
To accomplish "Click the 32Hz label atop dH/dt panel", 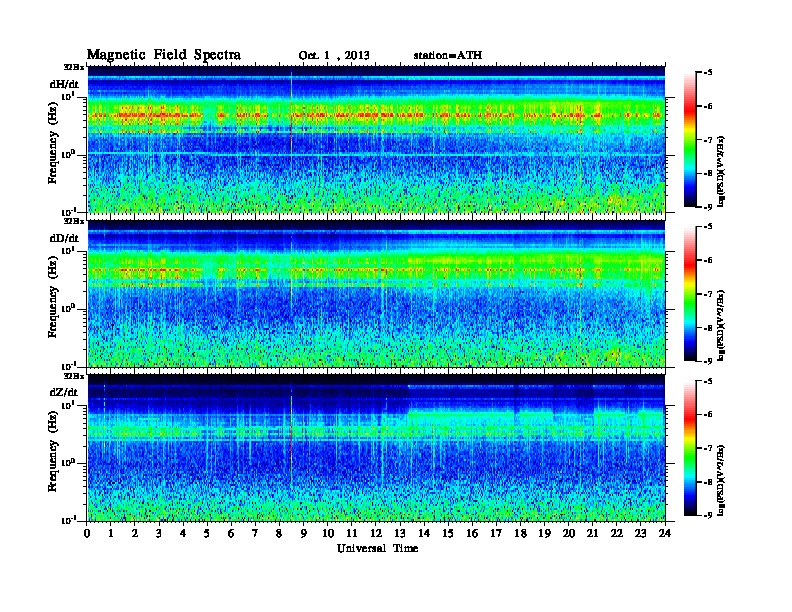I will [73, 67].
